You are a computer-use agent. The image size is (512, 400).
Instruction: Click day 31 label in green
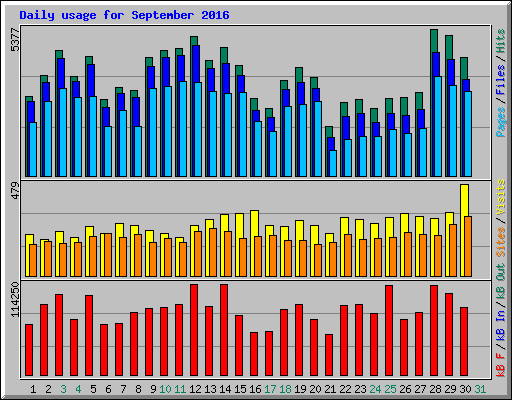click(480, 389)
